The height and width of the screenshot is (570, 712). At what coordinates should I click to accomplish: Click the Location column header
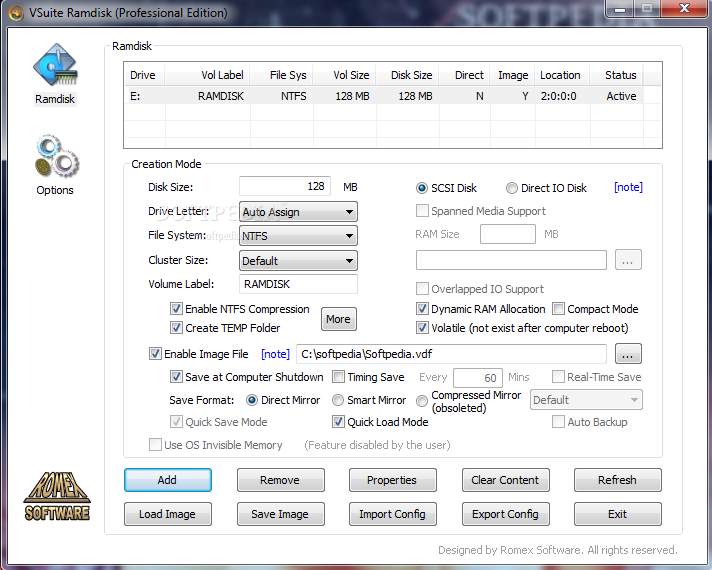pos(563,75)
